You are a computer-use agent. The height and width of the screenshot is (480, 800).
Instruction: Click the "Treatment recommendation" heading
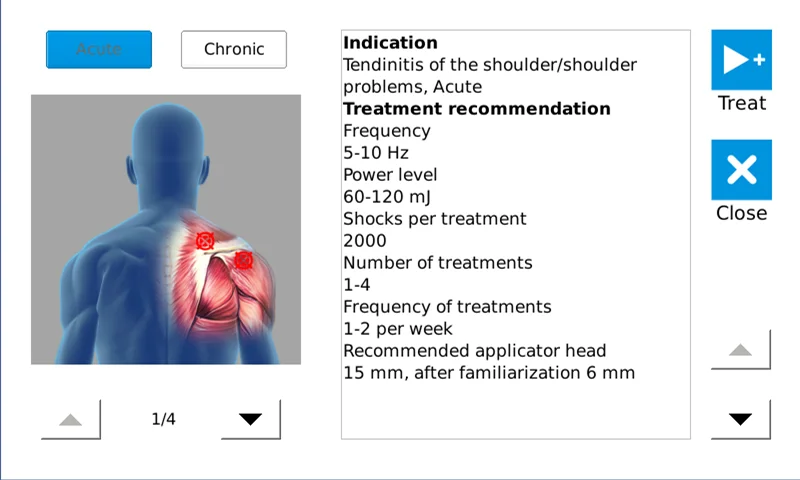pos(476,108)
